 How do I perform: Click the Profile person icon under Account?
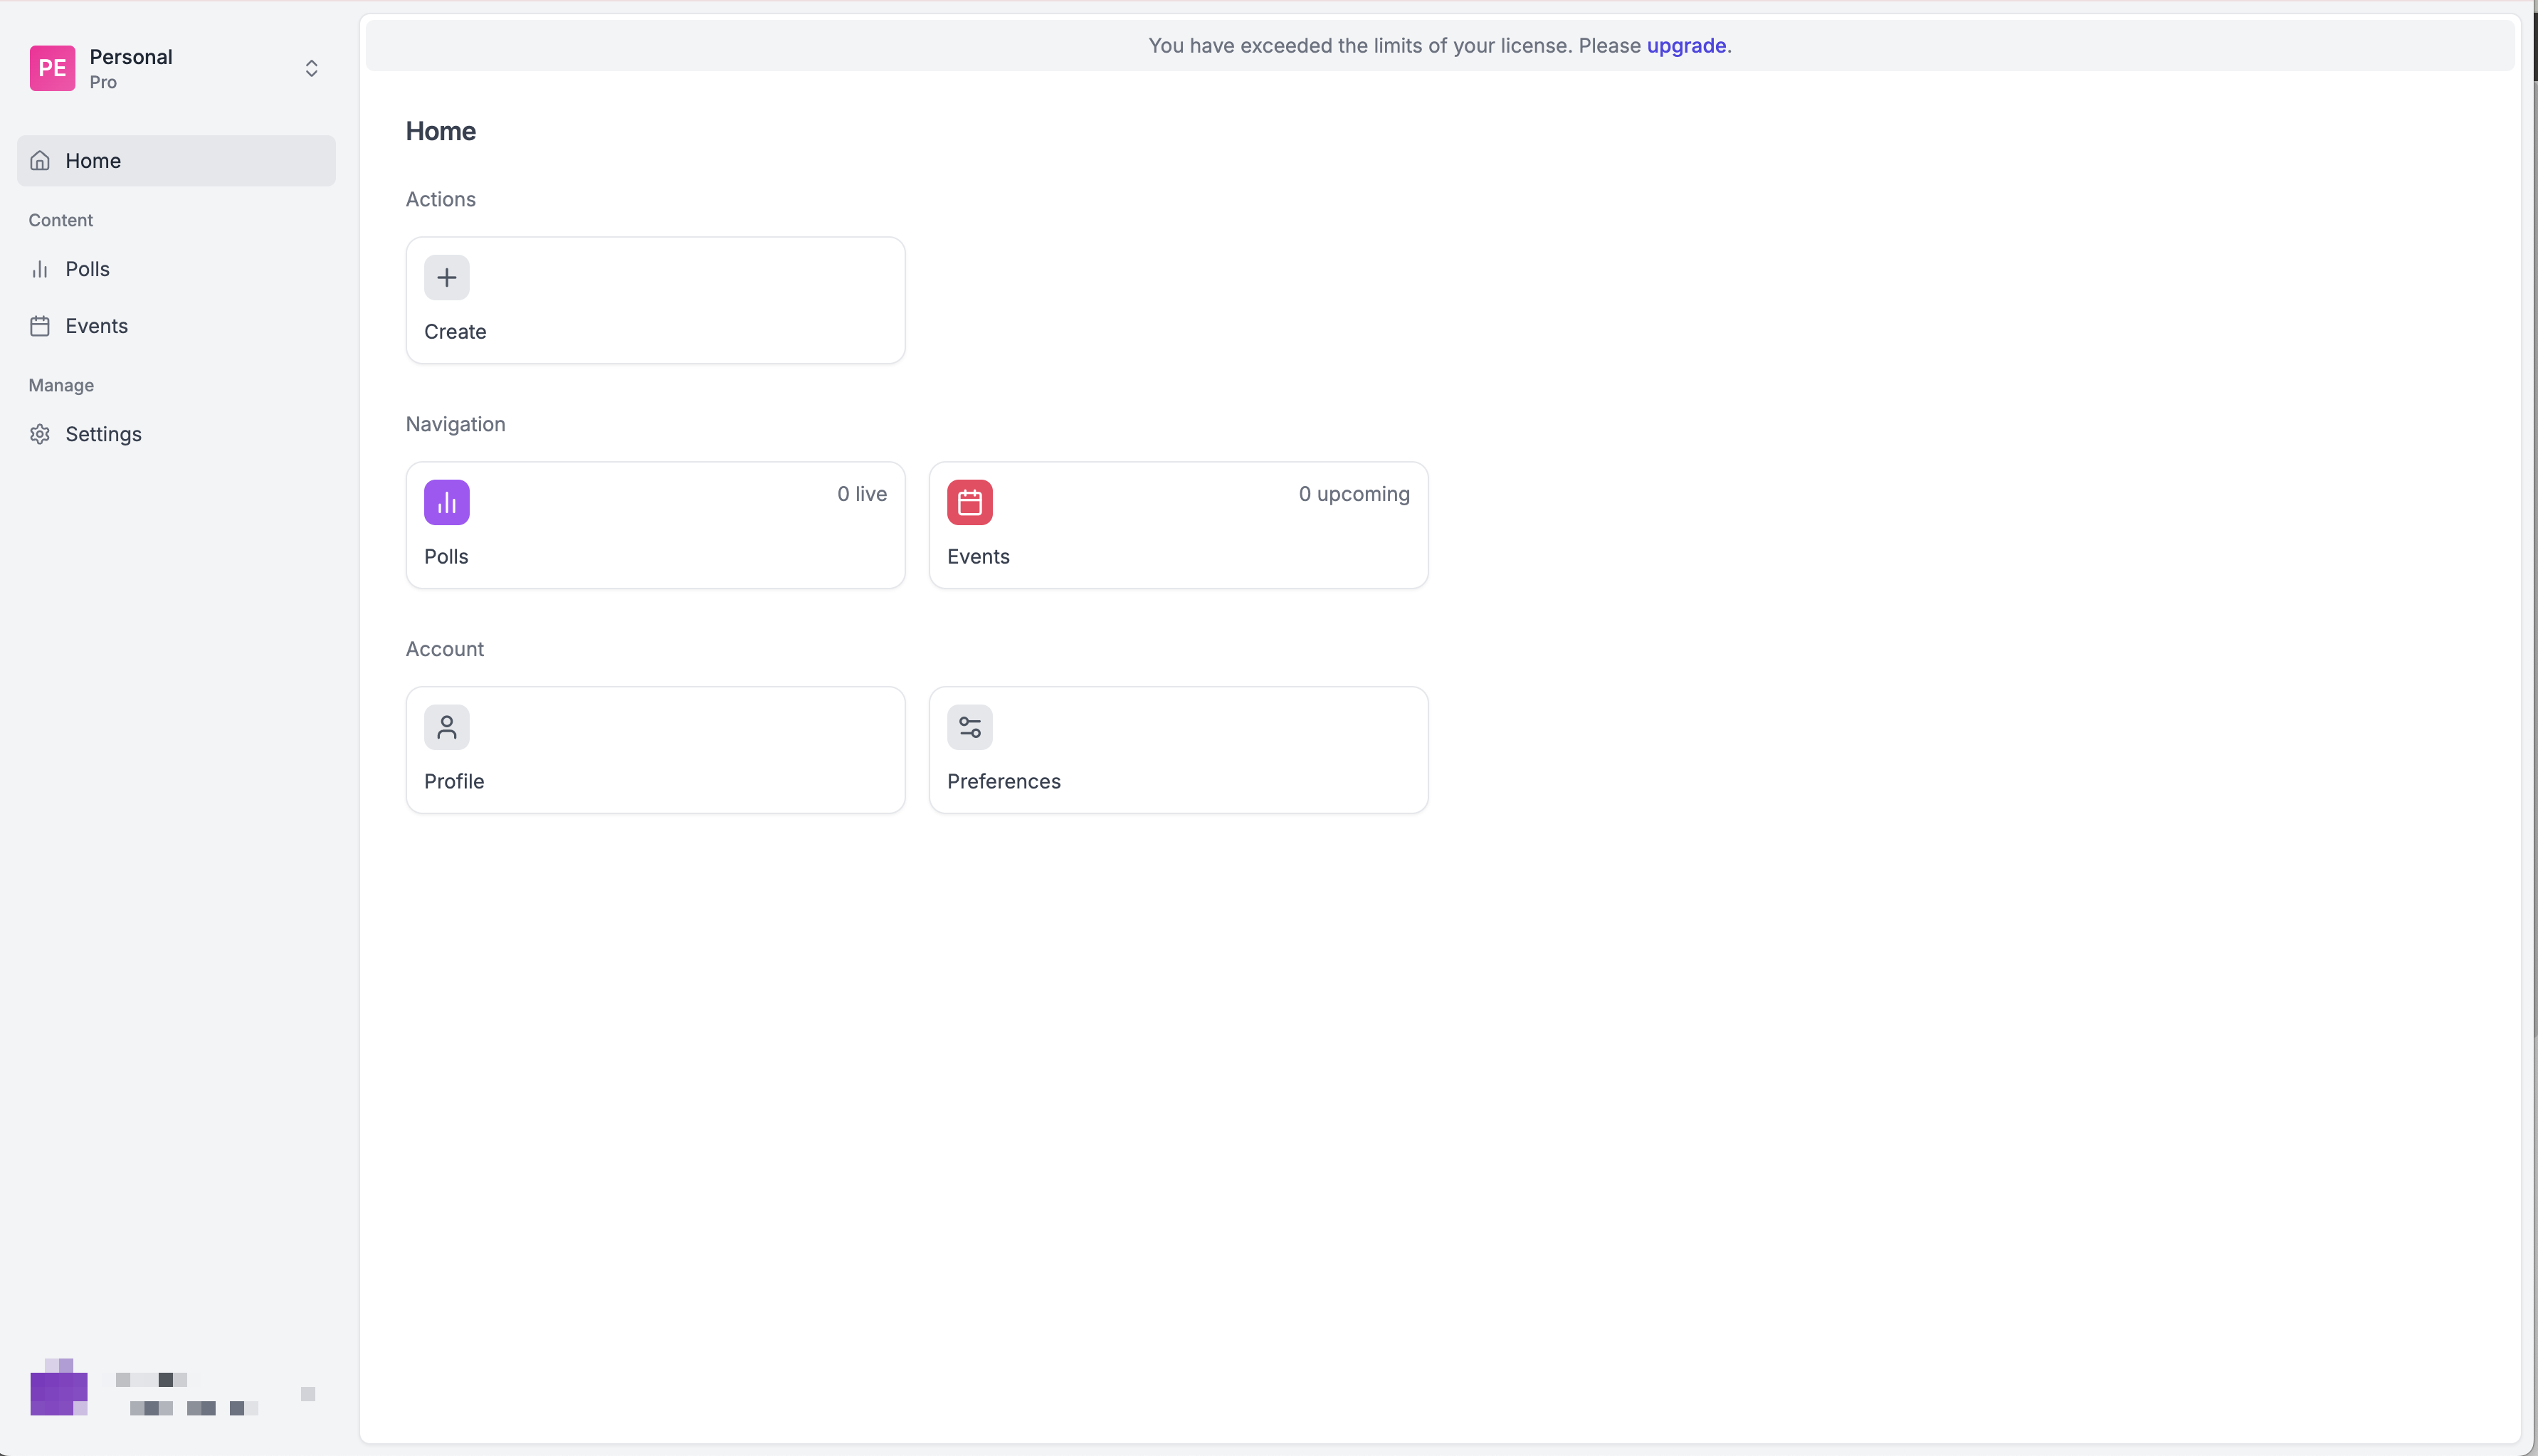coord(446,727)
